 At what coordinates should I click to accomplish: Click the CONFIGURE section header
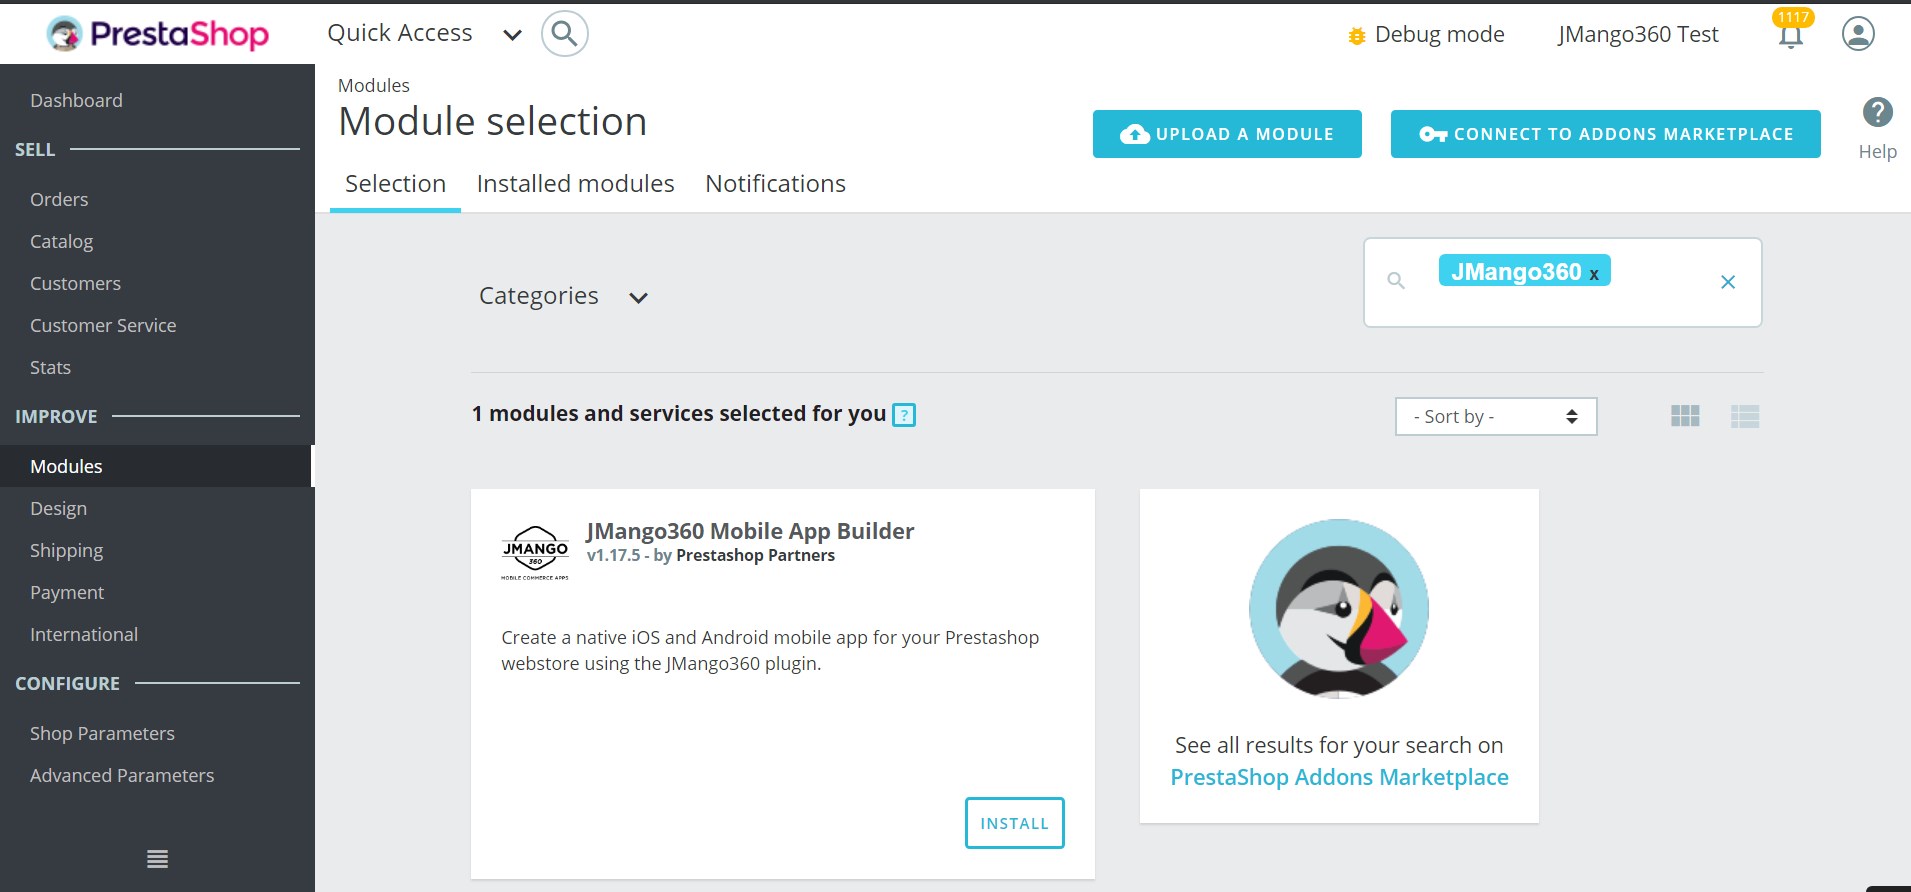pos(67,683)
